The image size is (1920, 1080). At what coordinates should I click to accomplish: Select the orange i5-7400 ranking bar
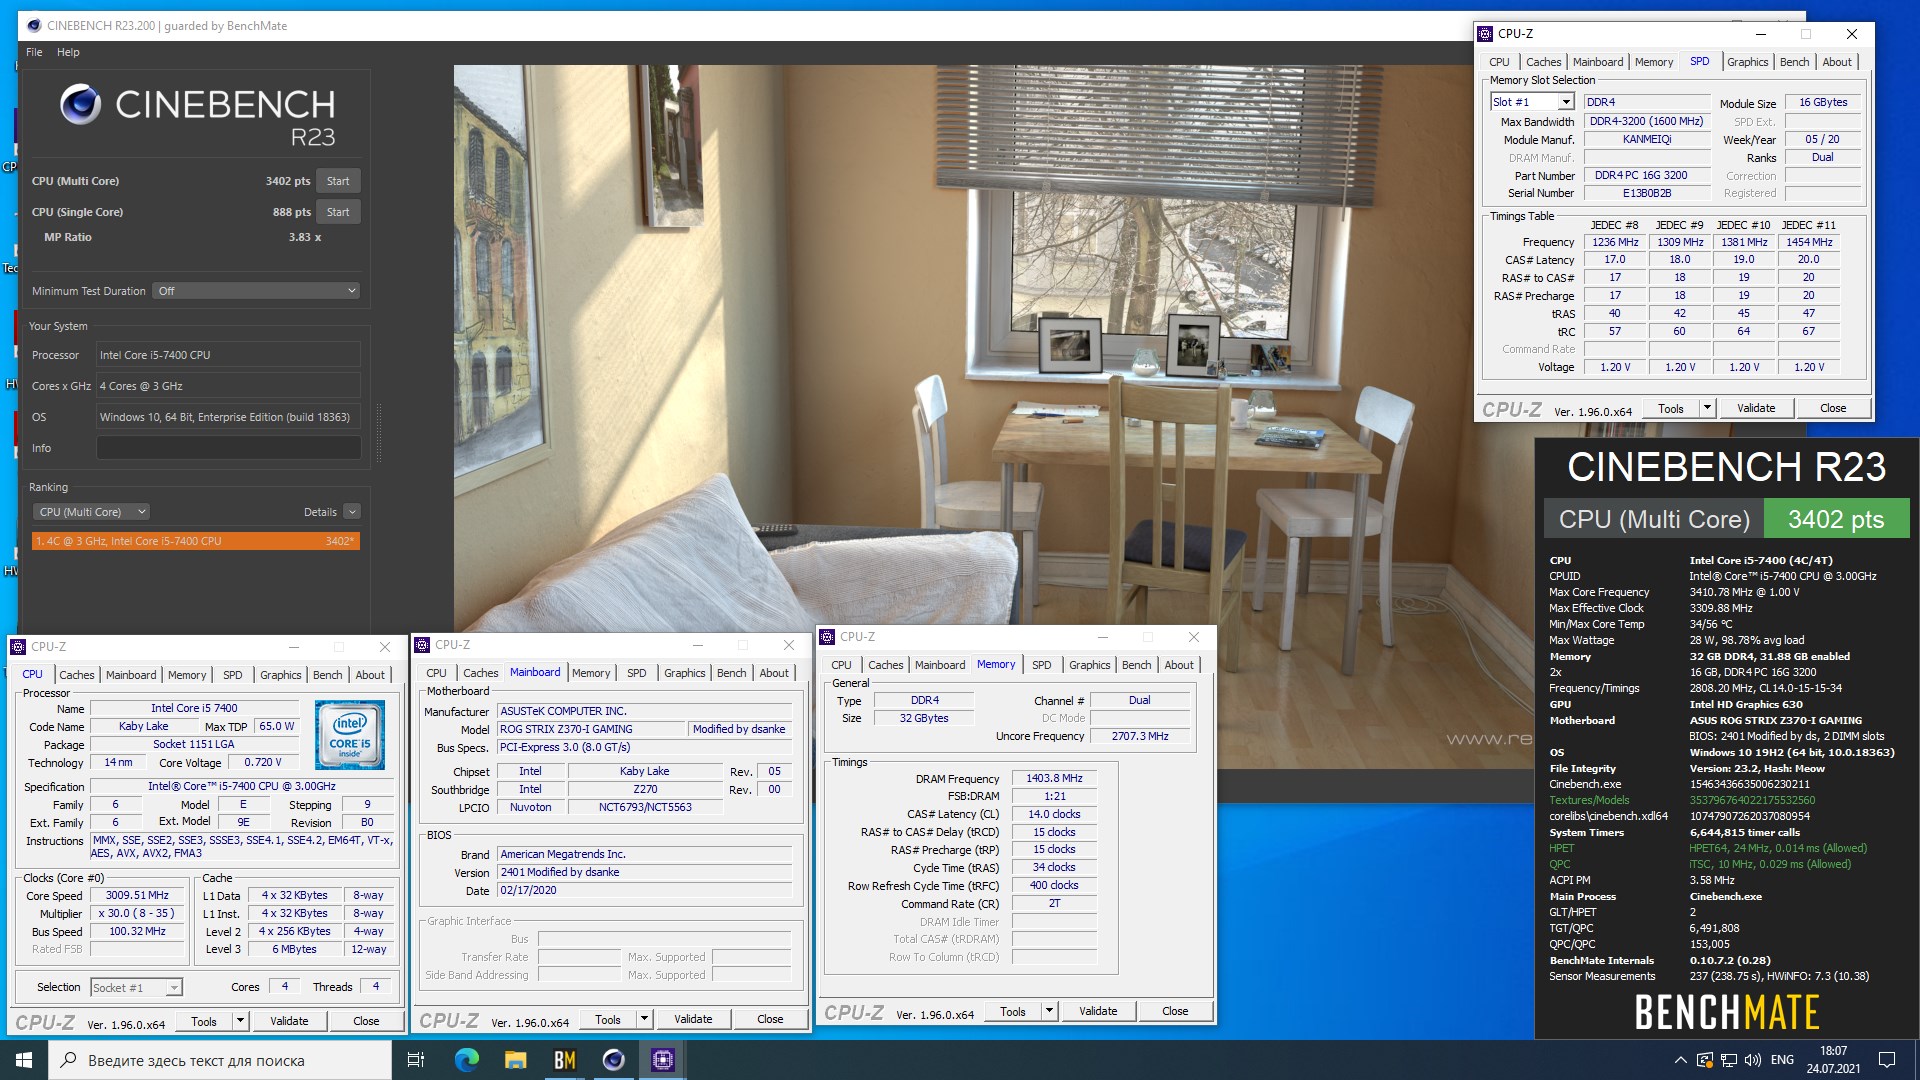tap(195, 541)
